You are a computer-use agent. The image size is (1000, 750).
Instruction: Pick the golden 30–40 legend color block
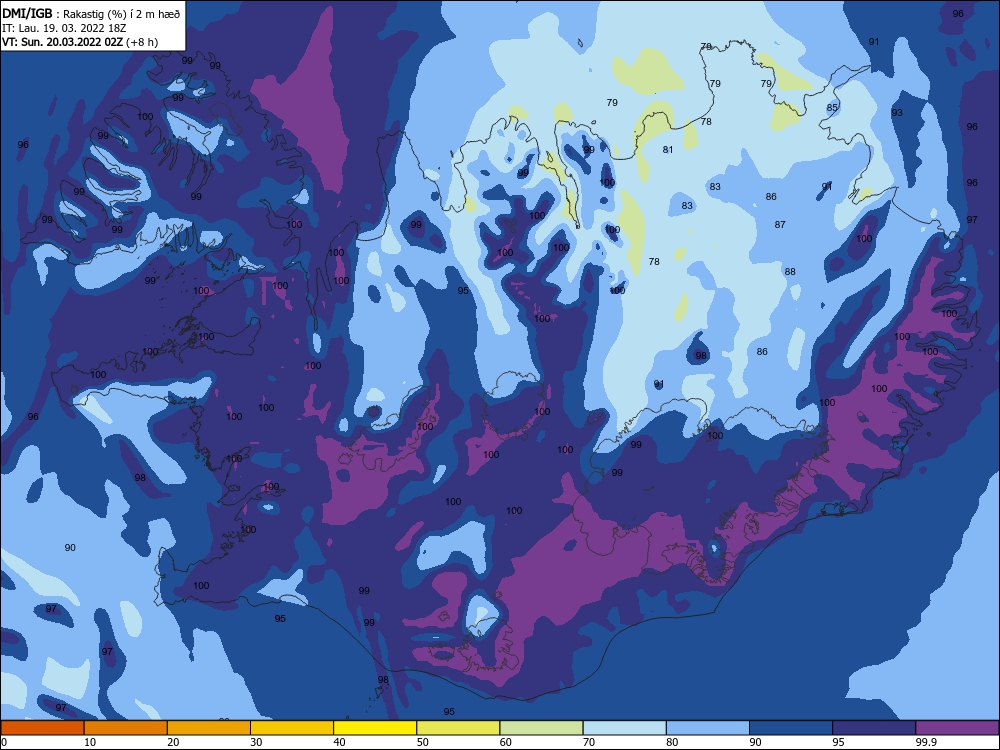click(292, 728)
